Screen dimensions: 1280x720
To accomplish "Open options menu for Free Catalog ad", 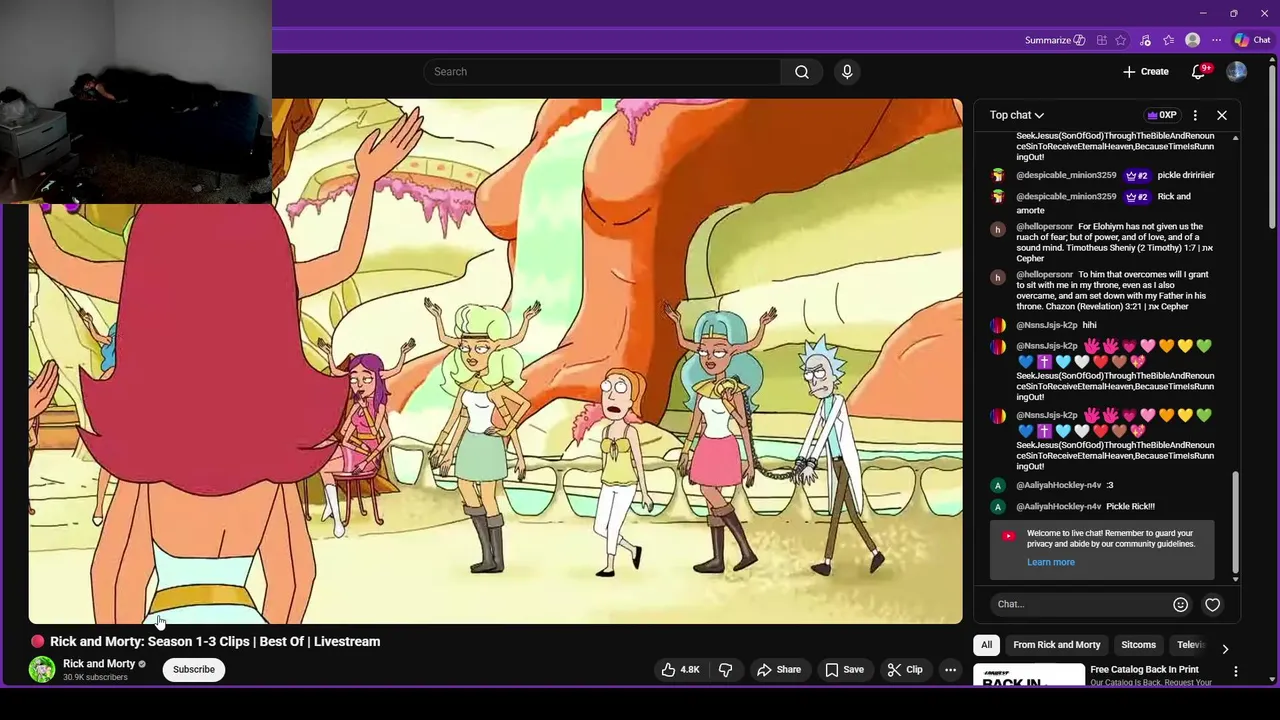I will click(x=1236, y=672).
